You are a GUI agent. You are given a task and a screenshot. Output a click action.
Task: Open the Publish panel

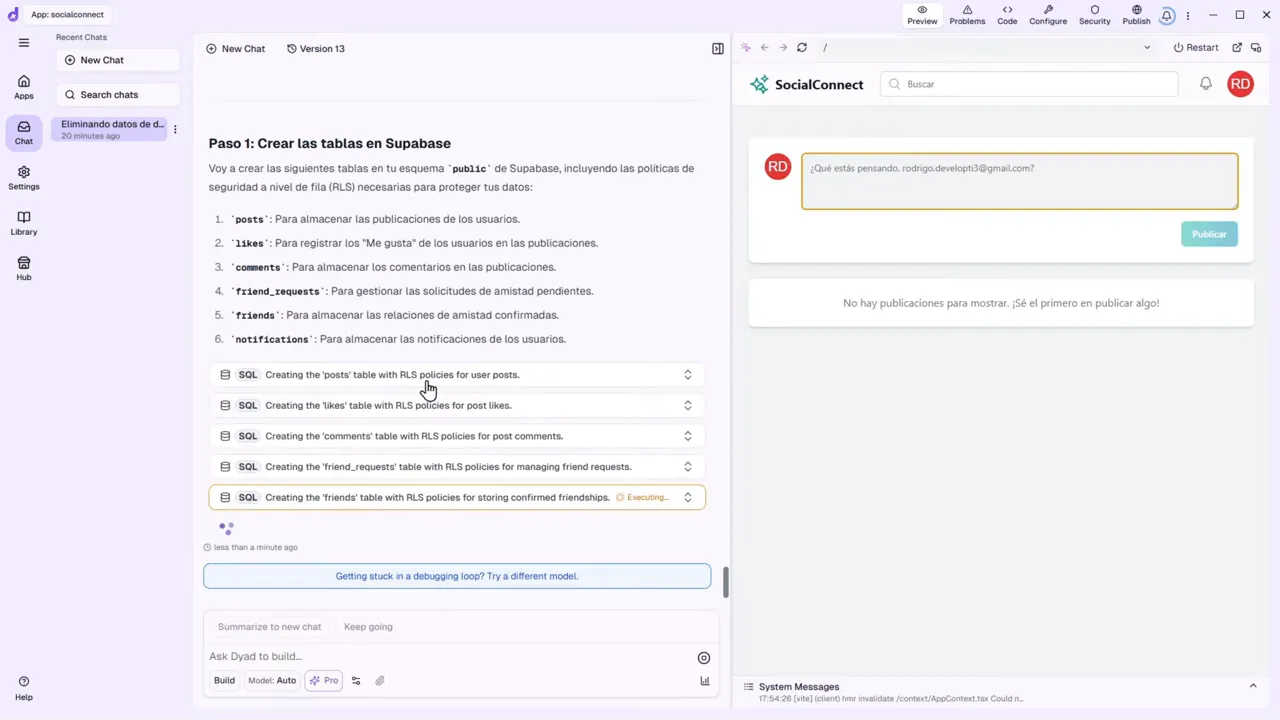pyautogui.click(x=1136, y=14)
